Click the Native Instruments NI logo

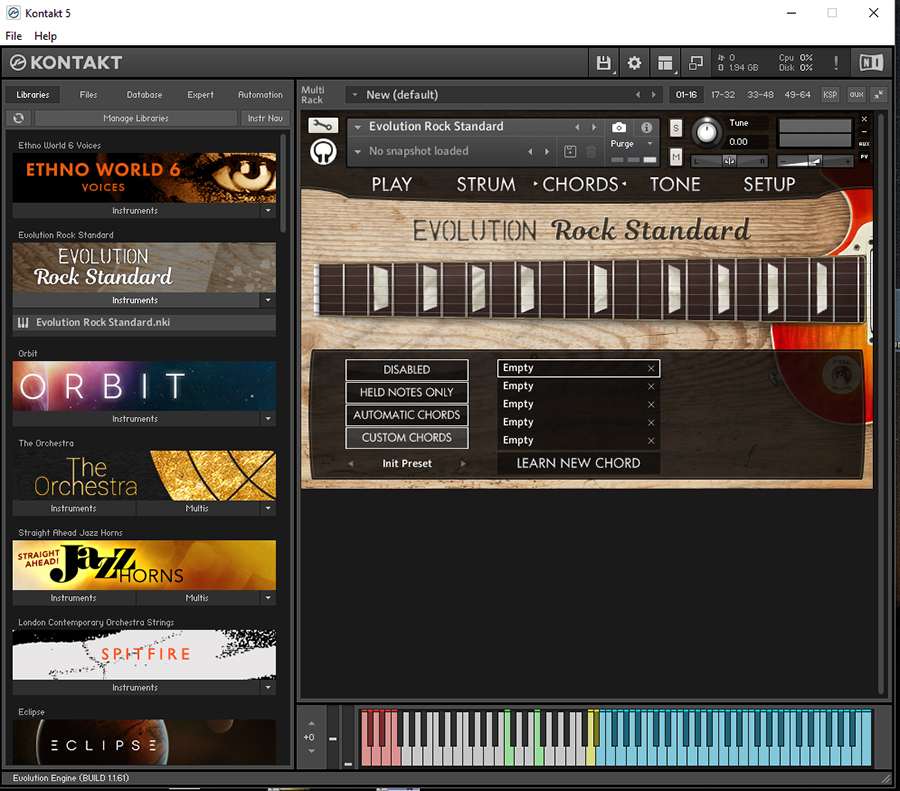tap(871, 63)
